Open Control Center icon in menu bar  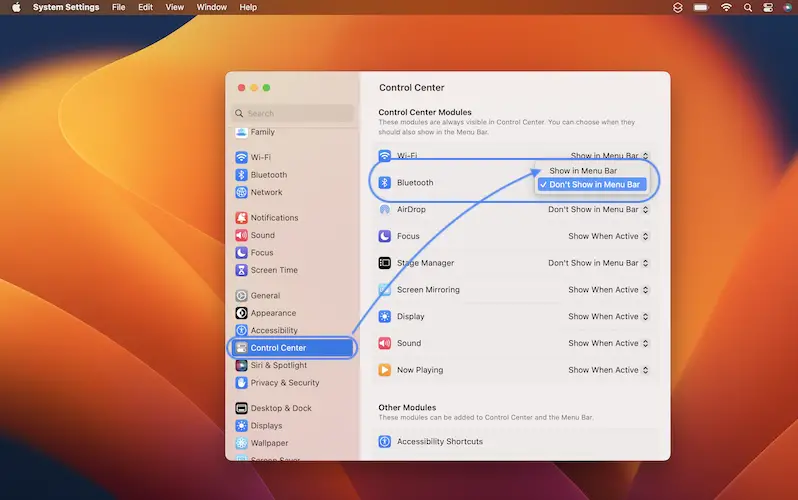768,7
